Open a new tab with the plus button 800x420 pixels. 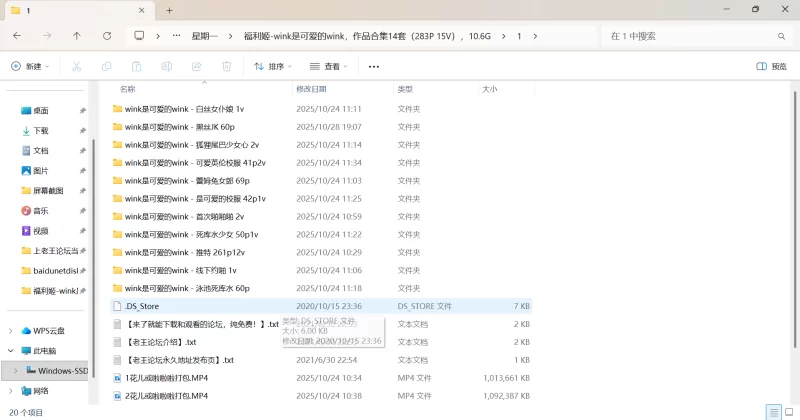pyautogui.click(x=169, y=10)
